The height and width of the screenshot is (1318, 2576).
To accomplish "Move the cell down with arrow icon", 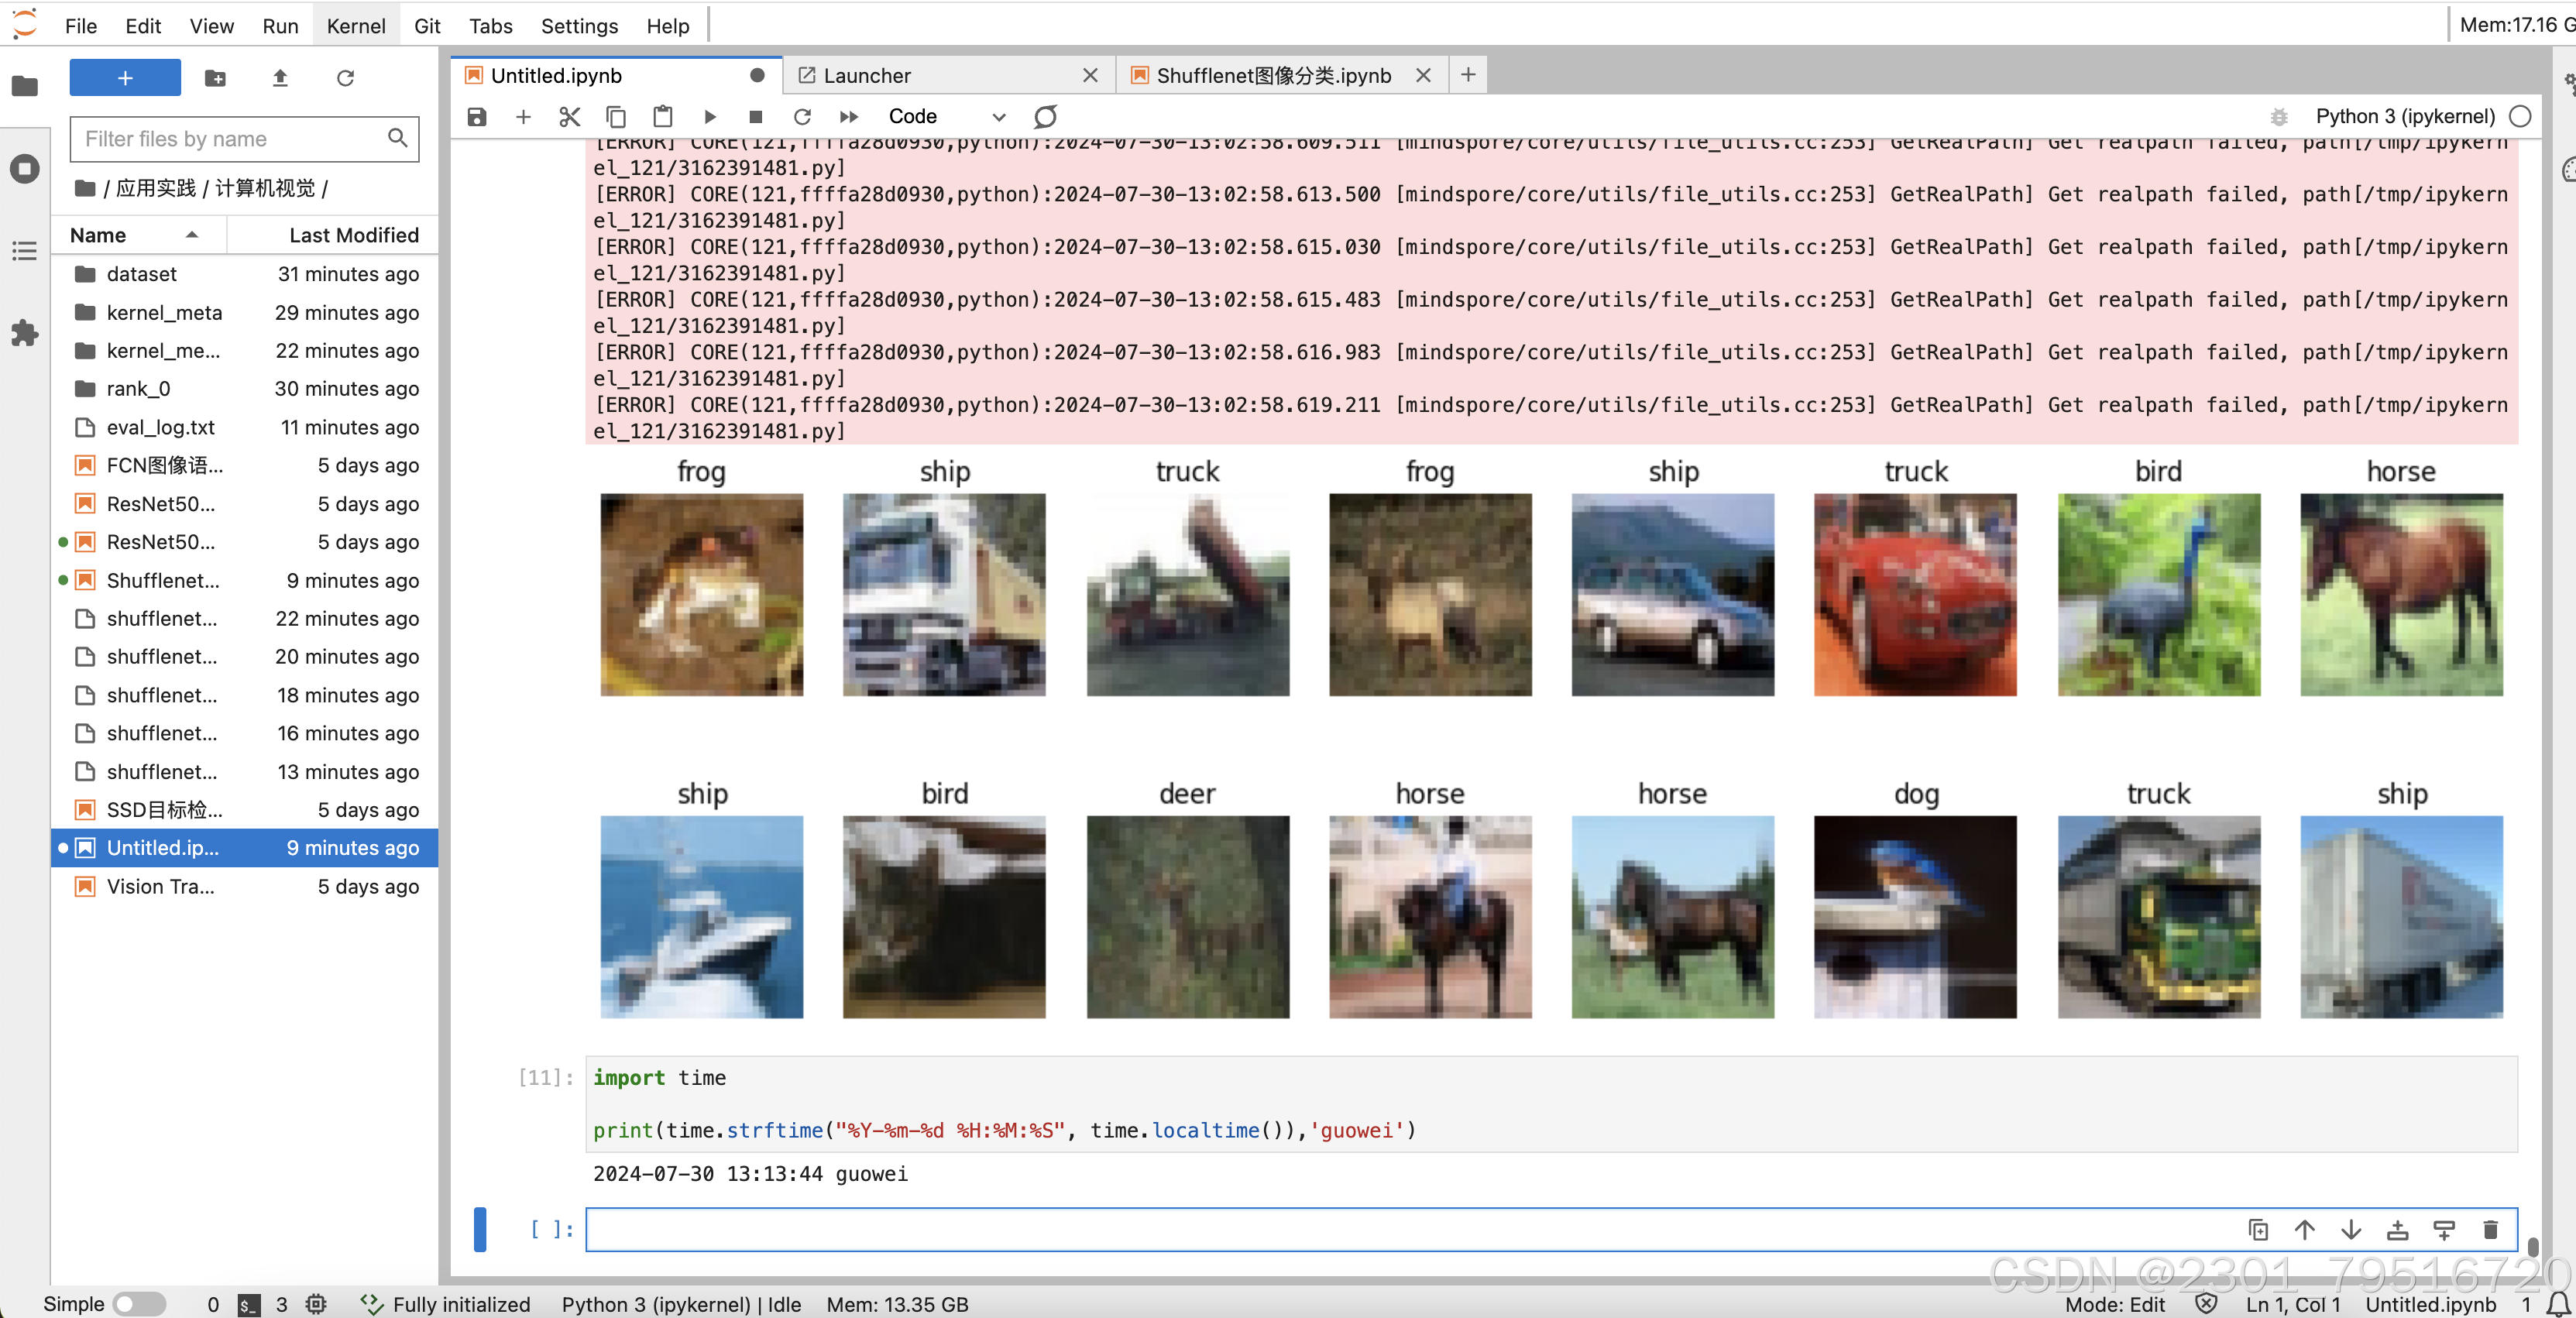I will (2351, 1230).
